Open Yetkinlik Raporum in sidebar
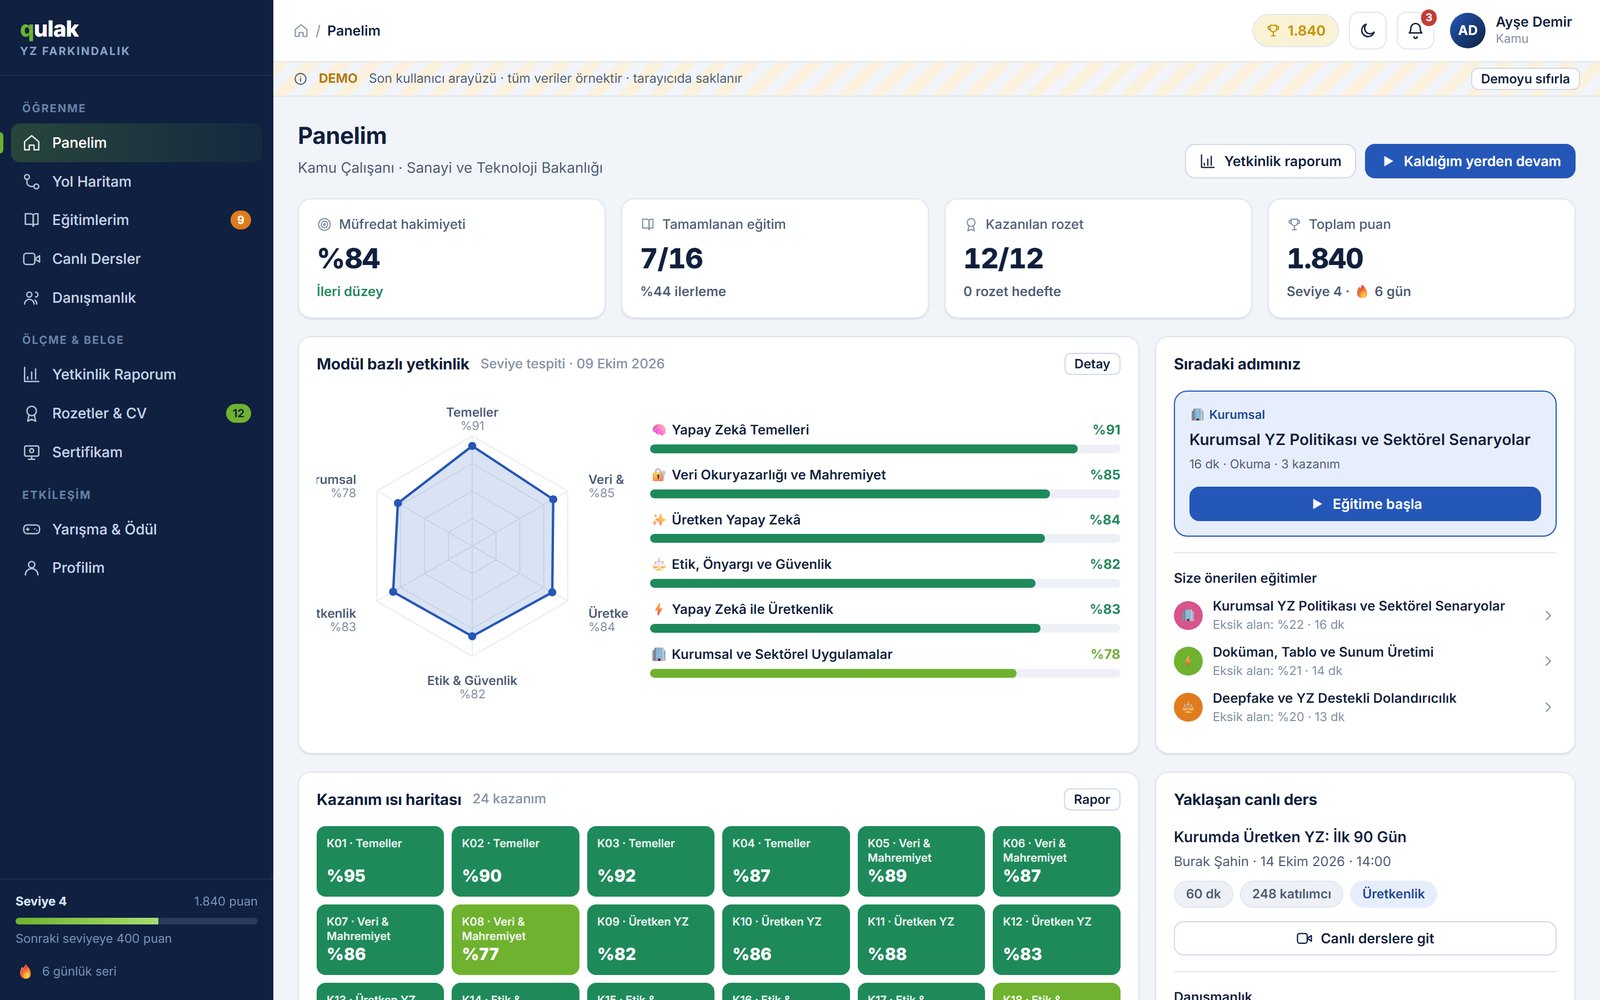Viewport: 1600px width, 1000px height. [x=136, y=374]
